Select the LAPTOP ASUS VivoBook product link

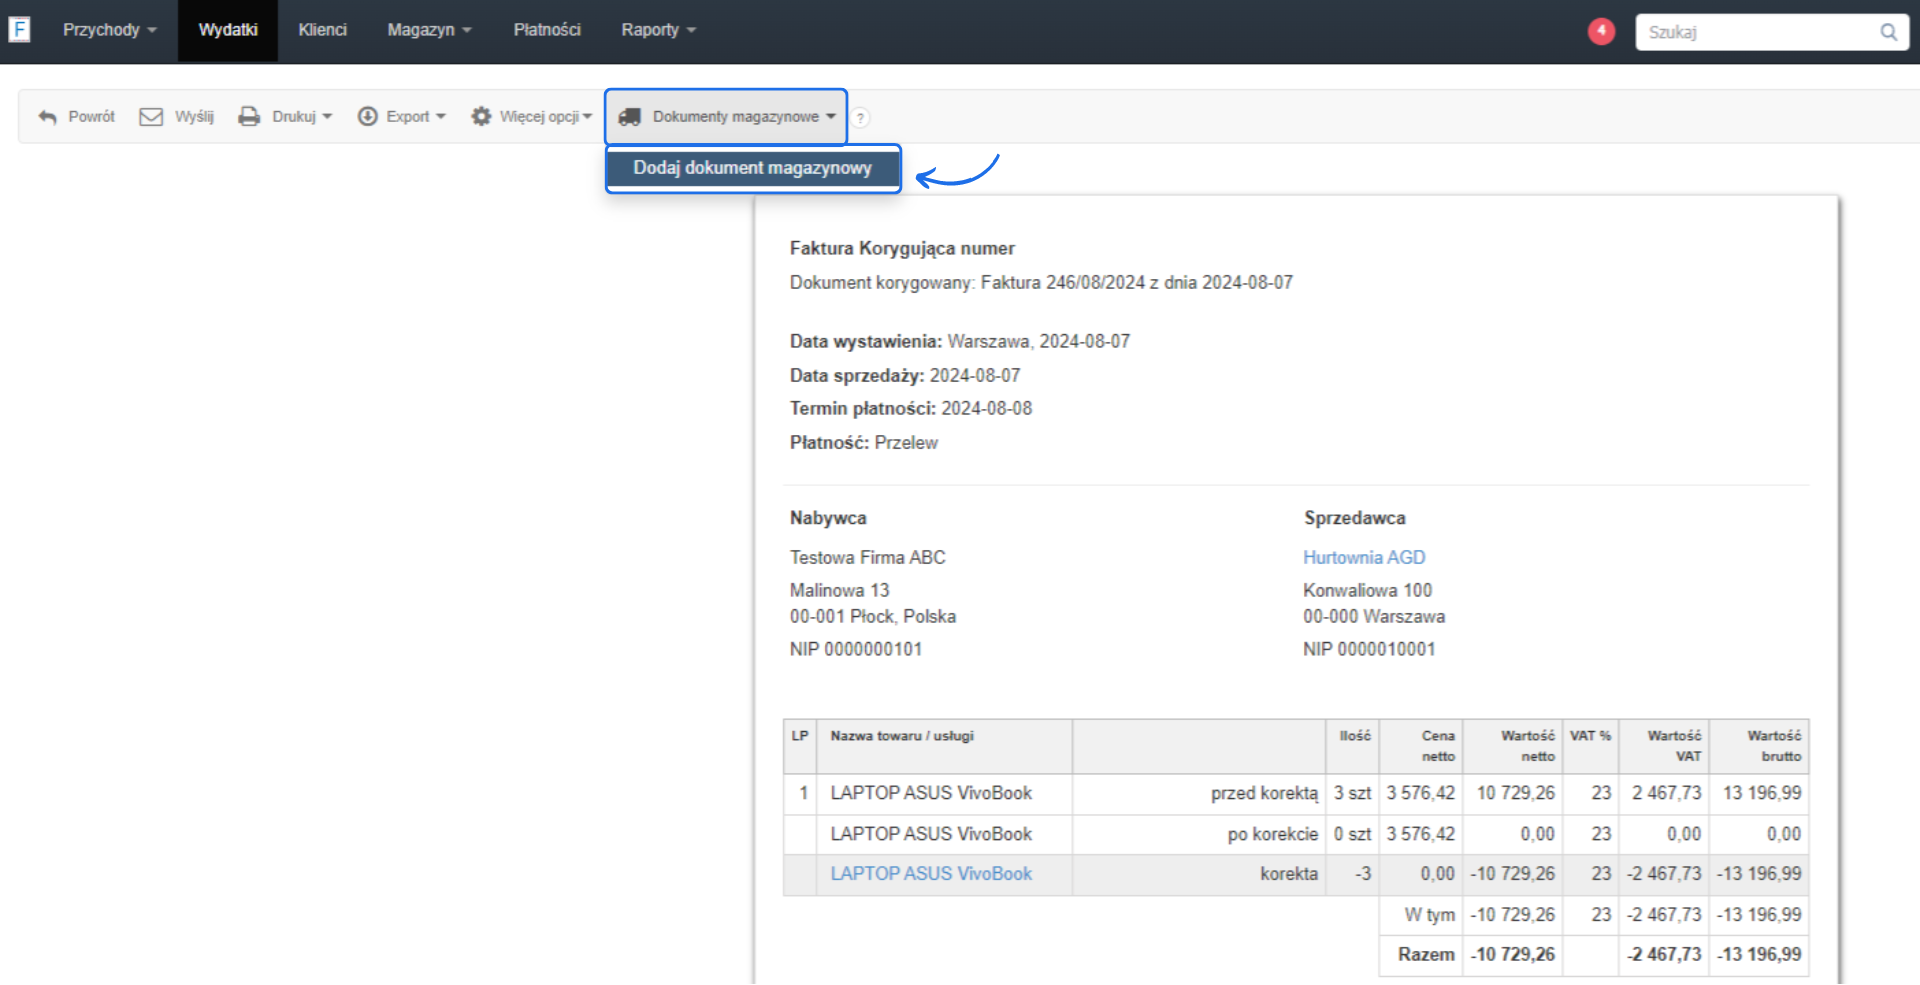coord(930,873)
